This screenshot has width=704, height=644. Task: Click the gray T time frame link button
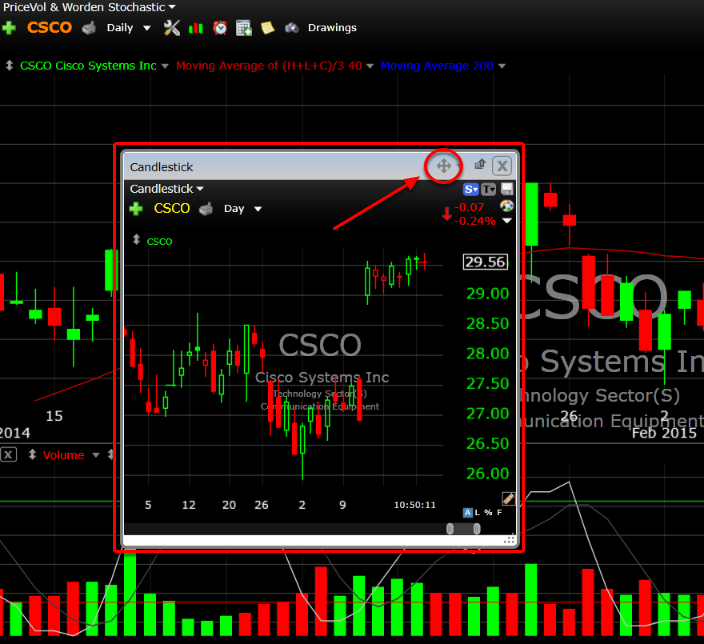488,190
